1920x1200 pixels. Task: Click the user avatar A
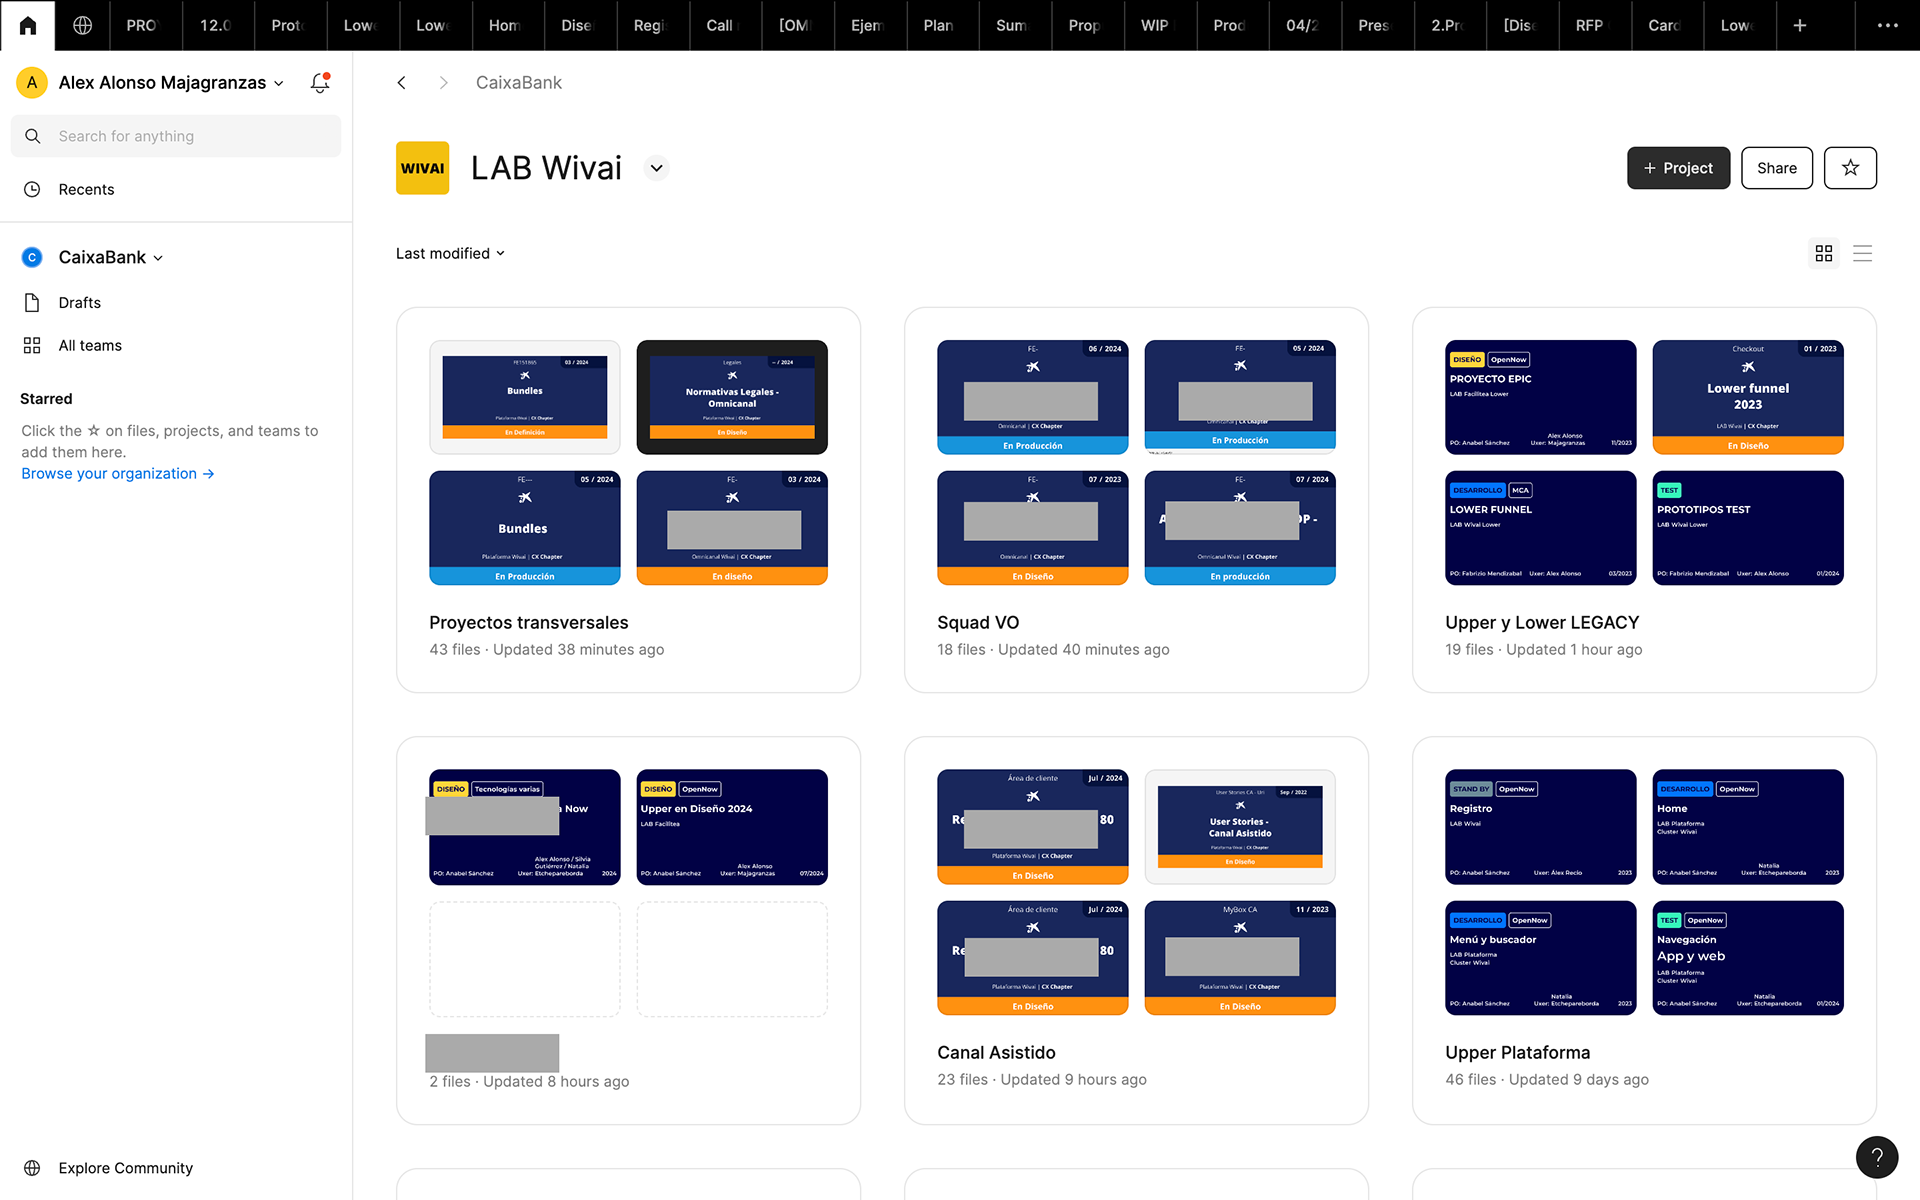pyautogui.click(x=32, y=83)
